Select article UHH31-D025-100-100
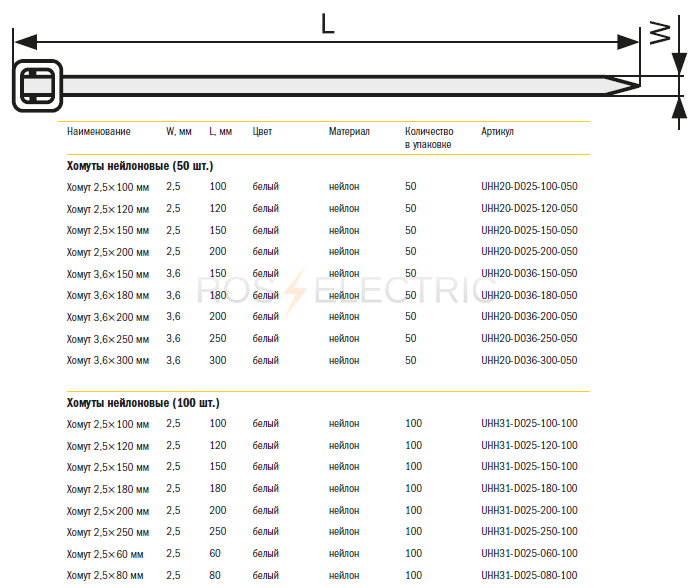 [x=529, y=423]
